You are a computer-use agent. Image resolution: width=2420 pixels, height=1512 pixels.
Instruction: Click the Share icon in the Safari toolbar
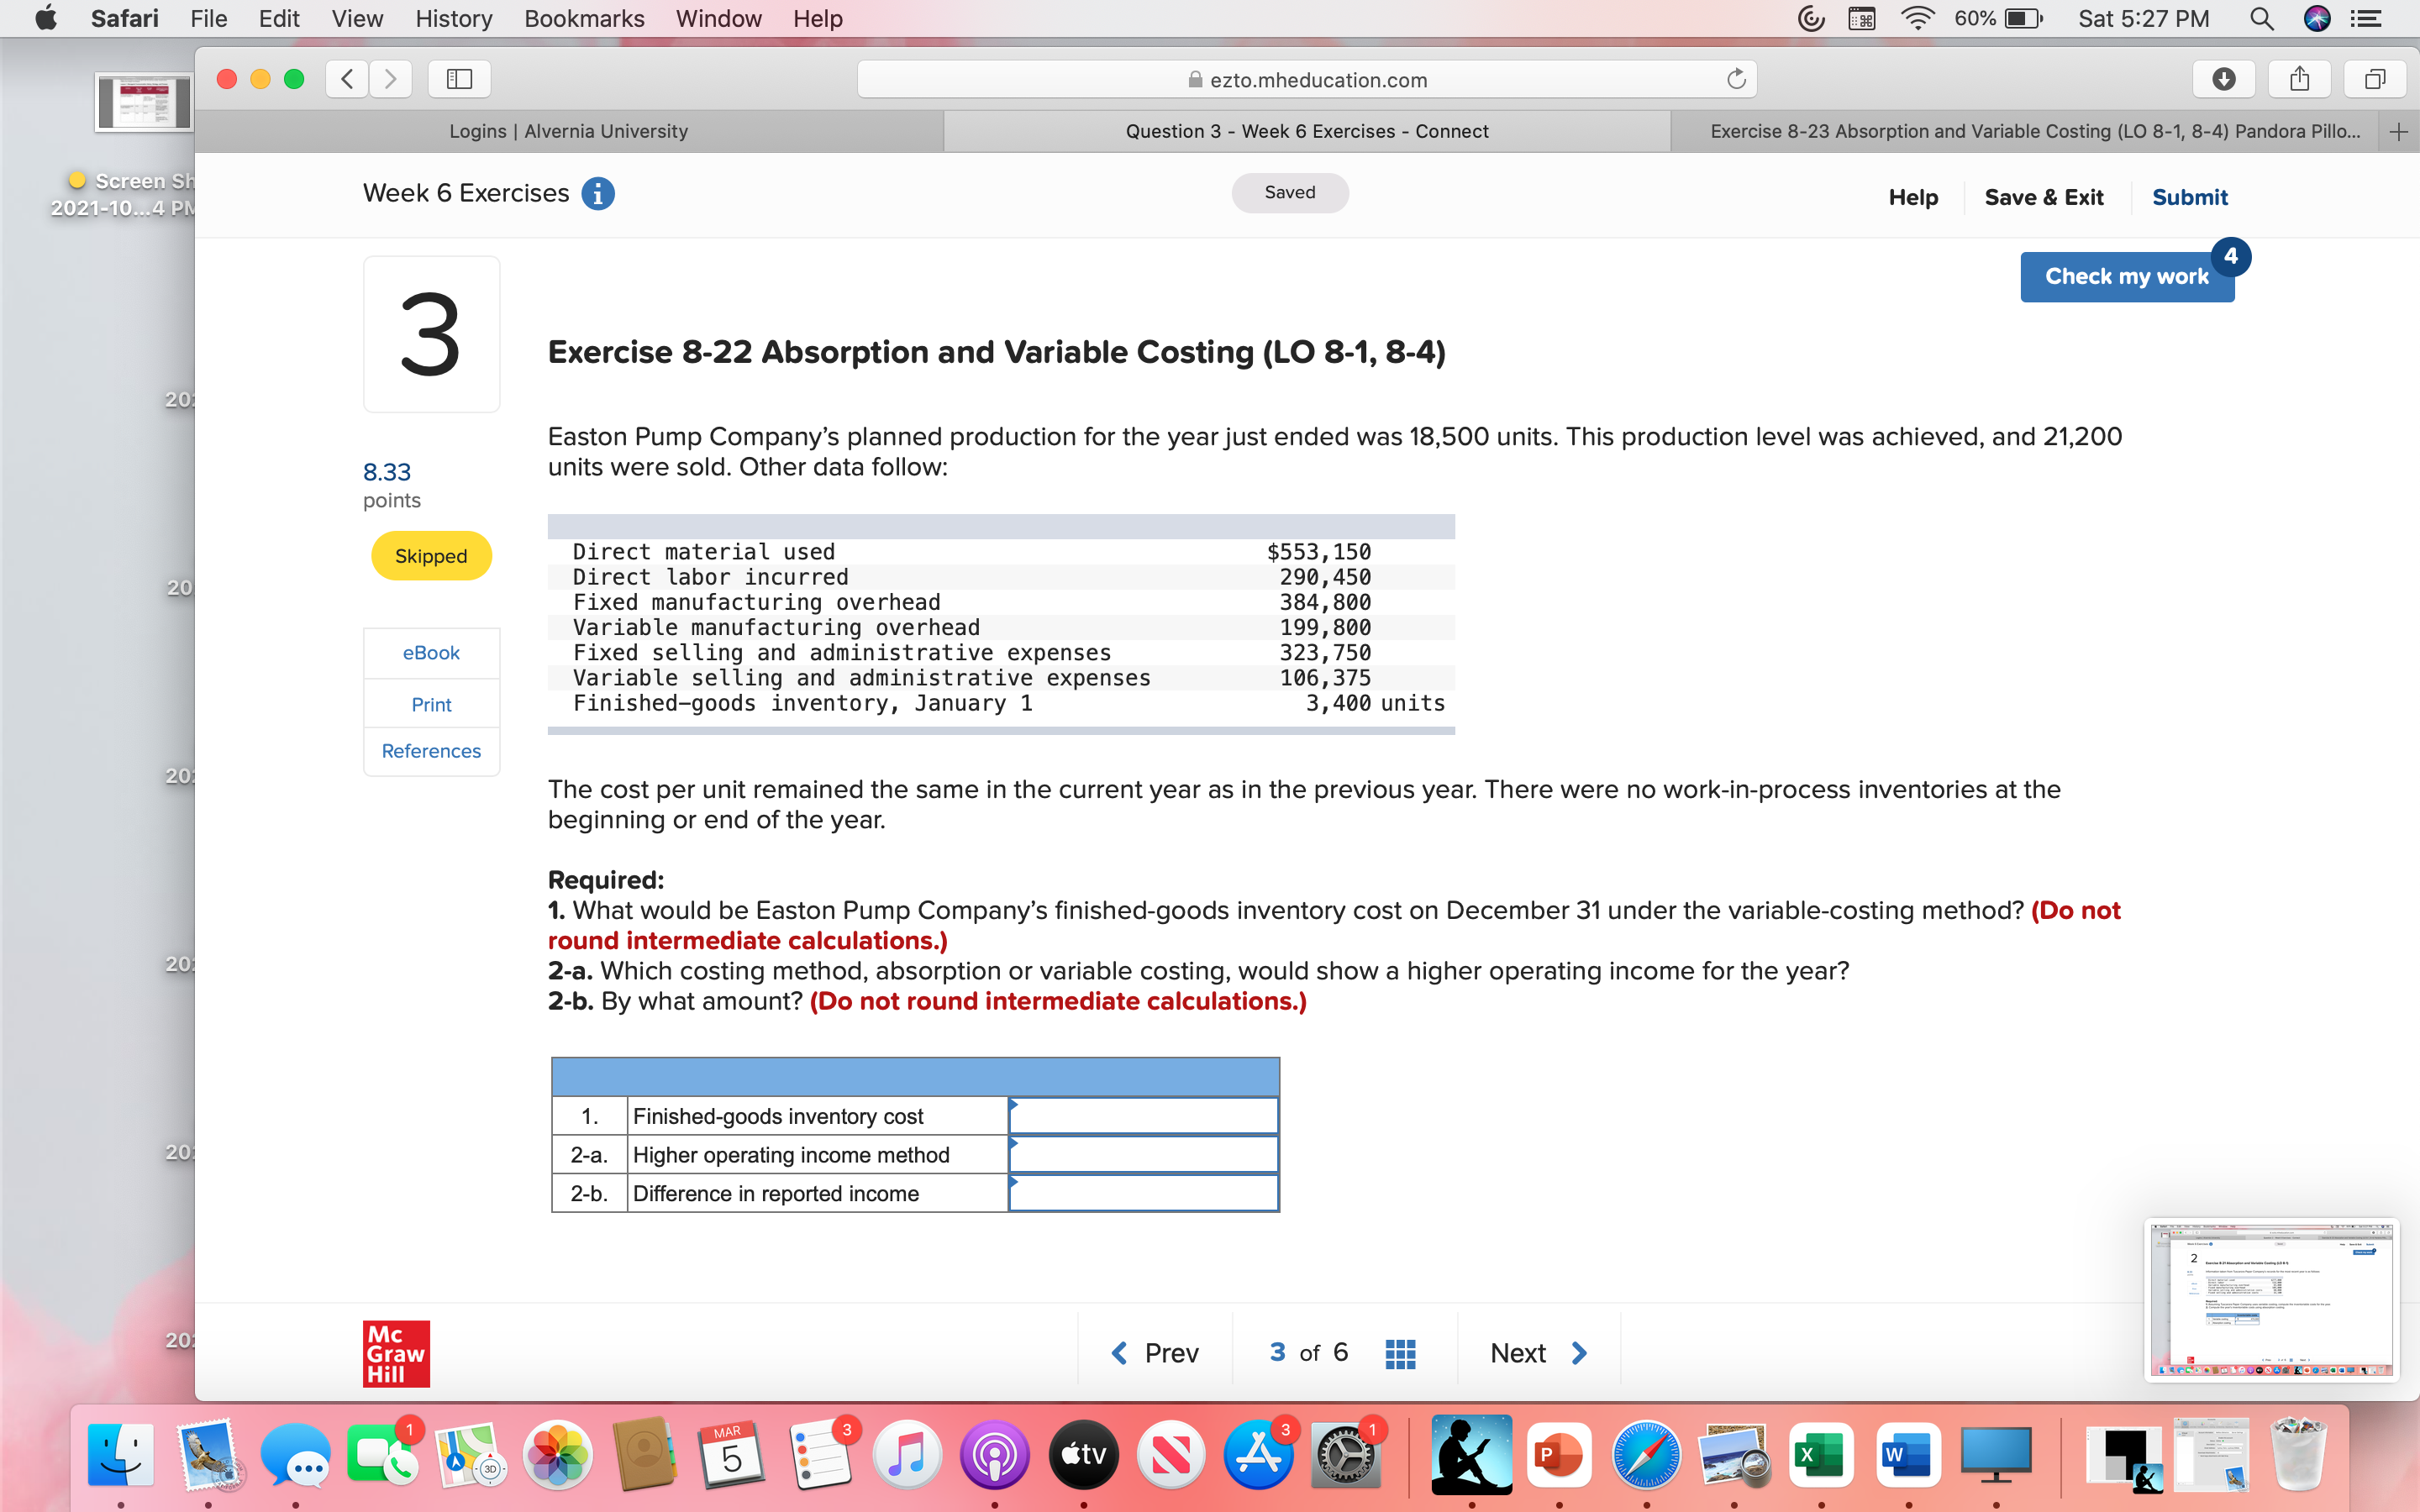[x=2299, y=79]
